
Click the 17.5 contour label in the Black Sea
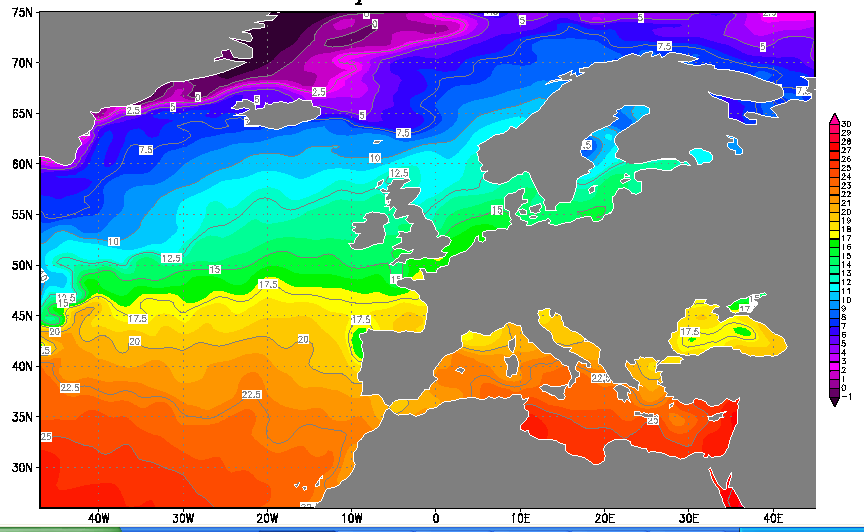tap(689, 331)
